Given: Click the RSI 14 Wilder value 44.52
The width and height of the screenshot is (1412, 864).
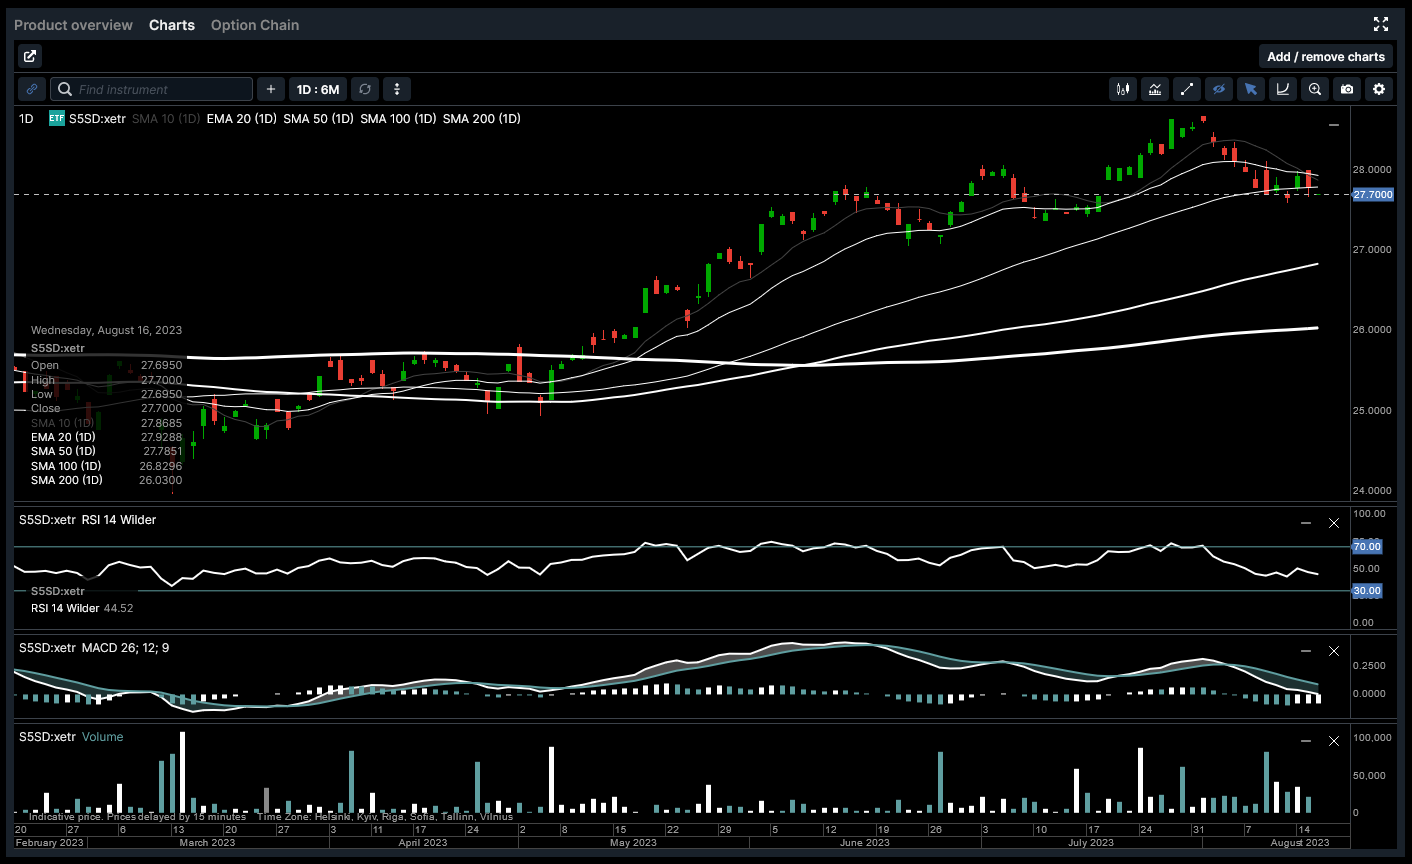Looking at the screenshot, I should point(118,608).
